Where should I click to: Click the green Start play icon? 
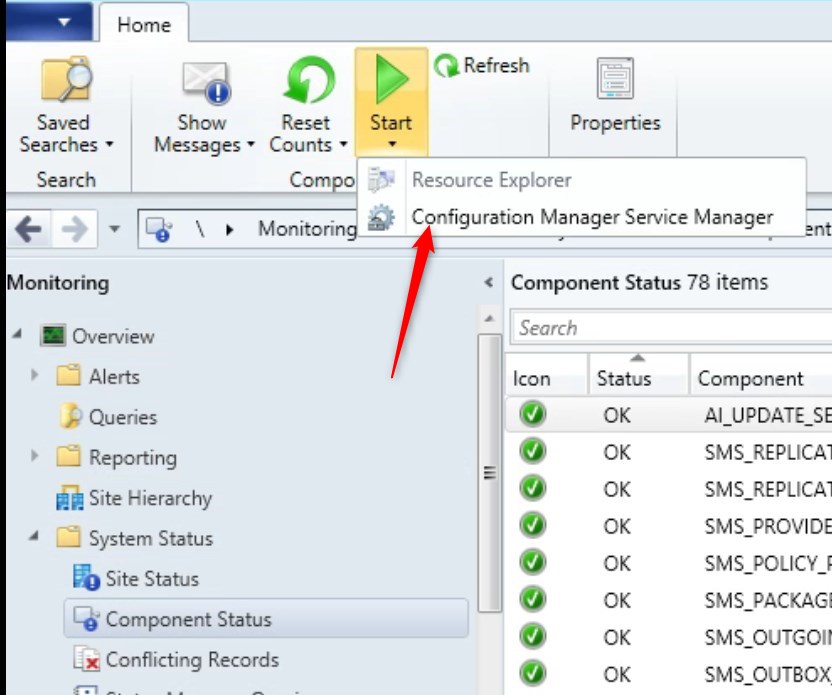(392, 80)
